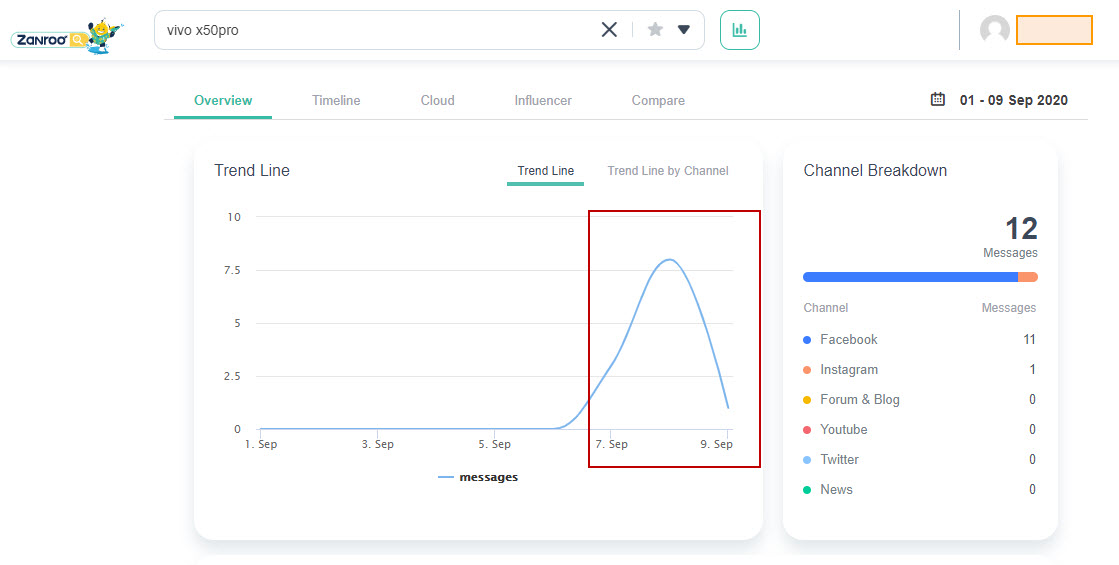The image size is (1119, 565).
Task: Open date range 01 - 09 Sep 2020
Action: [1013, 100]
